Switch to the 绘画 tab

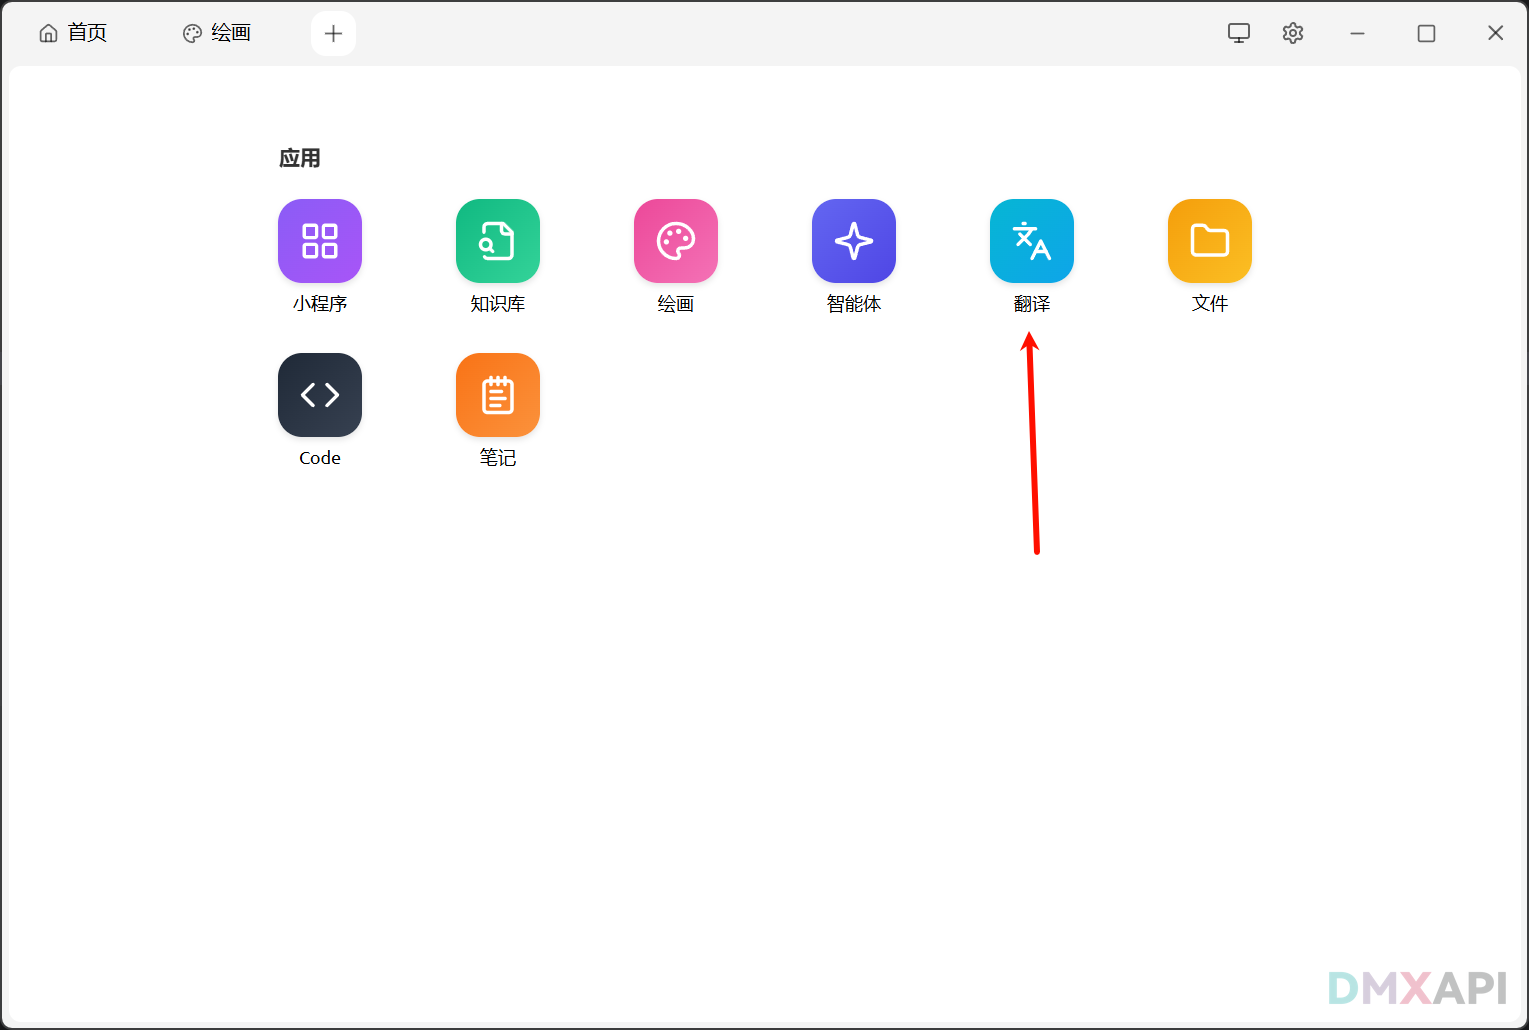[x=217, y=33]
